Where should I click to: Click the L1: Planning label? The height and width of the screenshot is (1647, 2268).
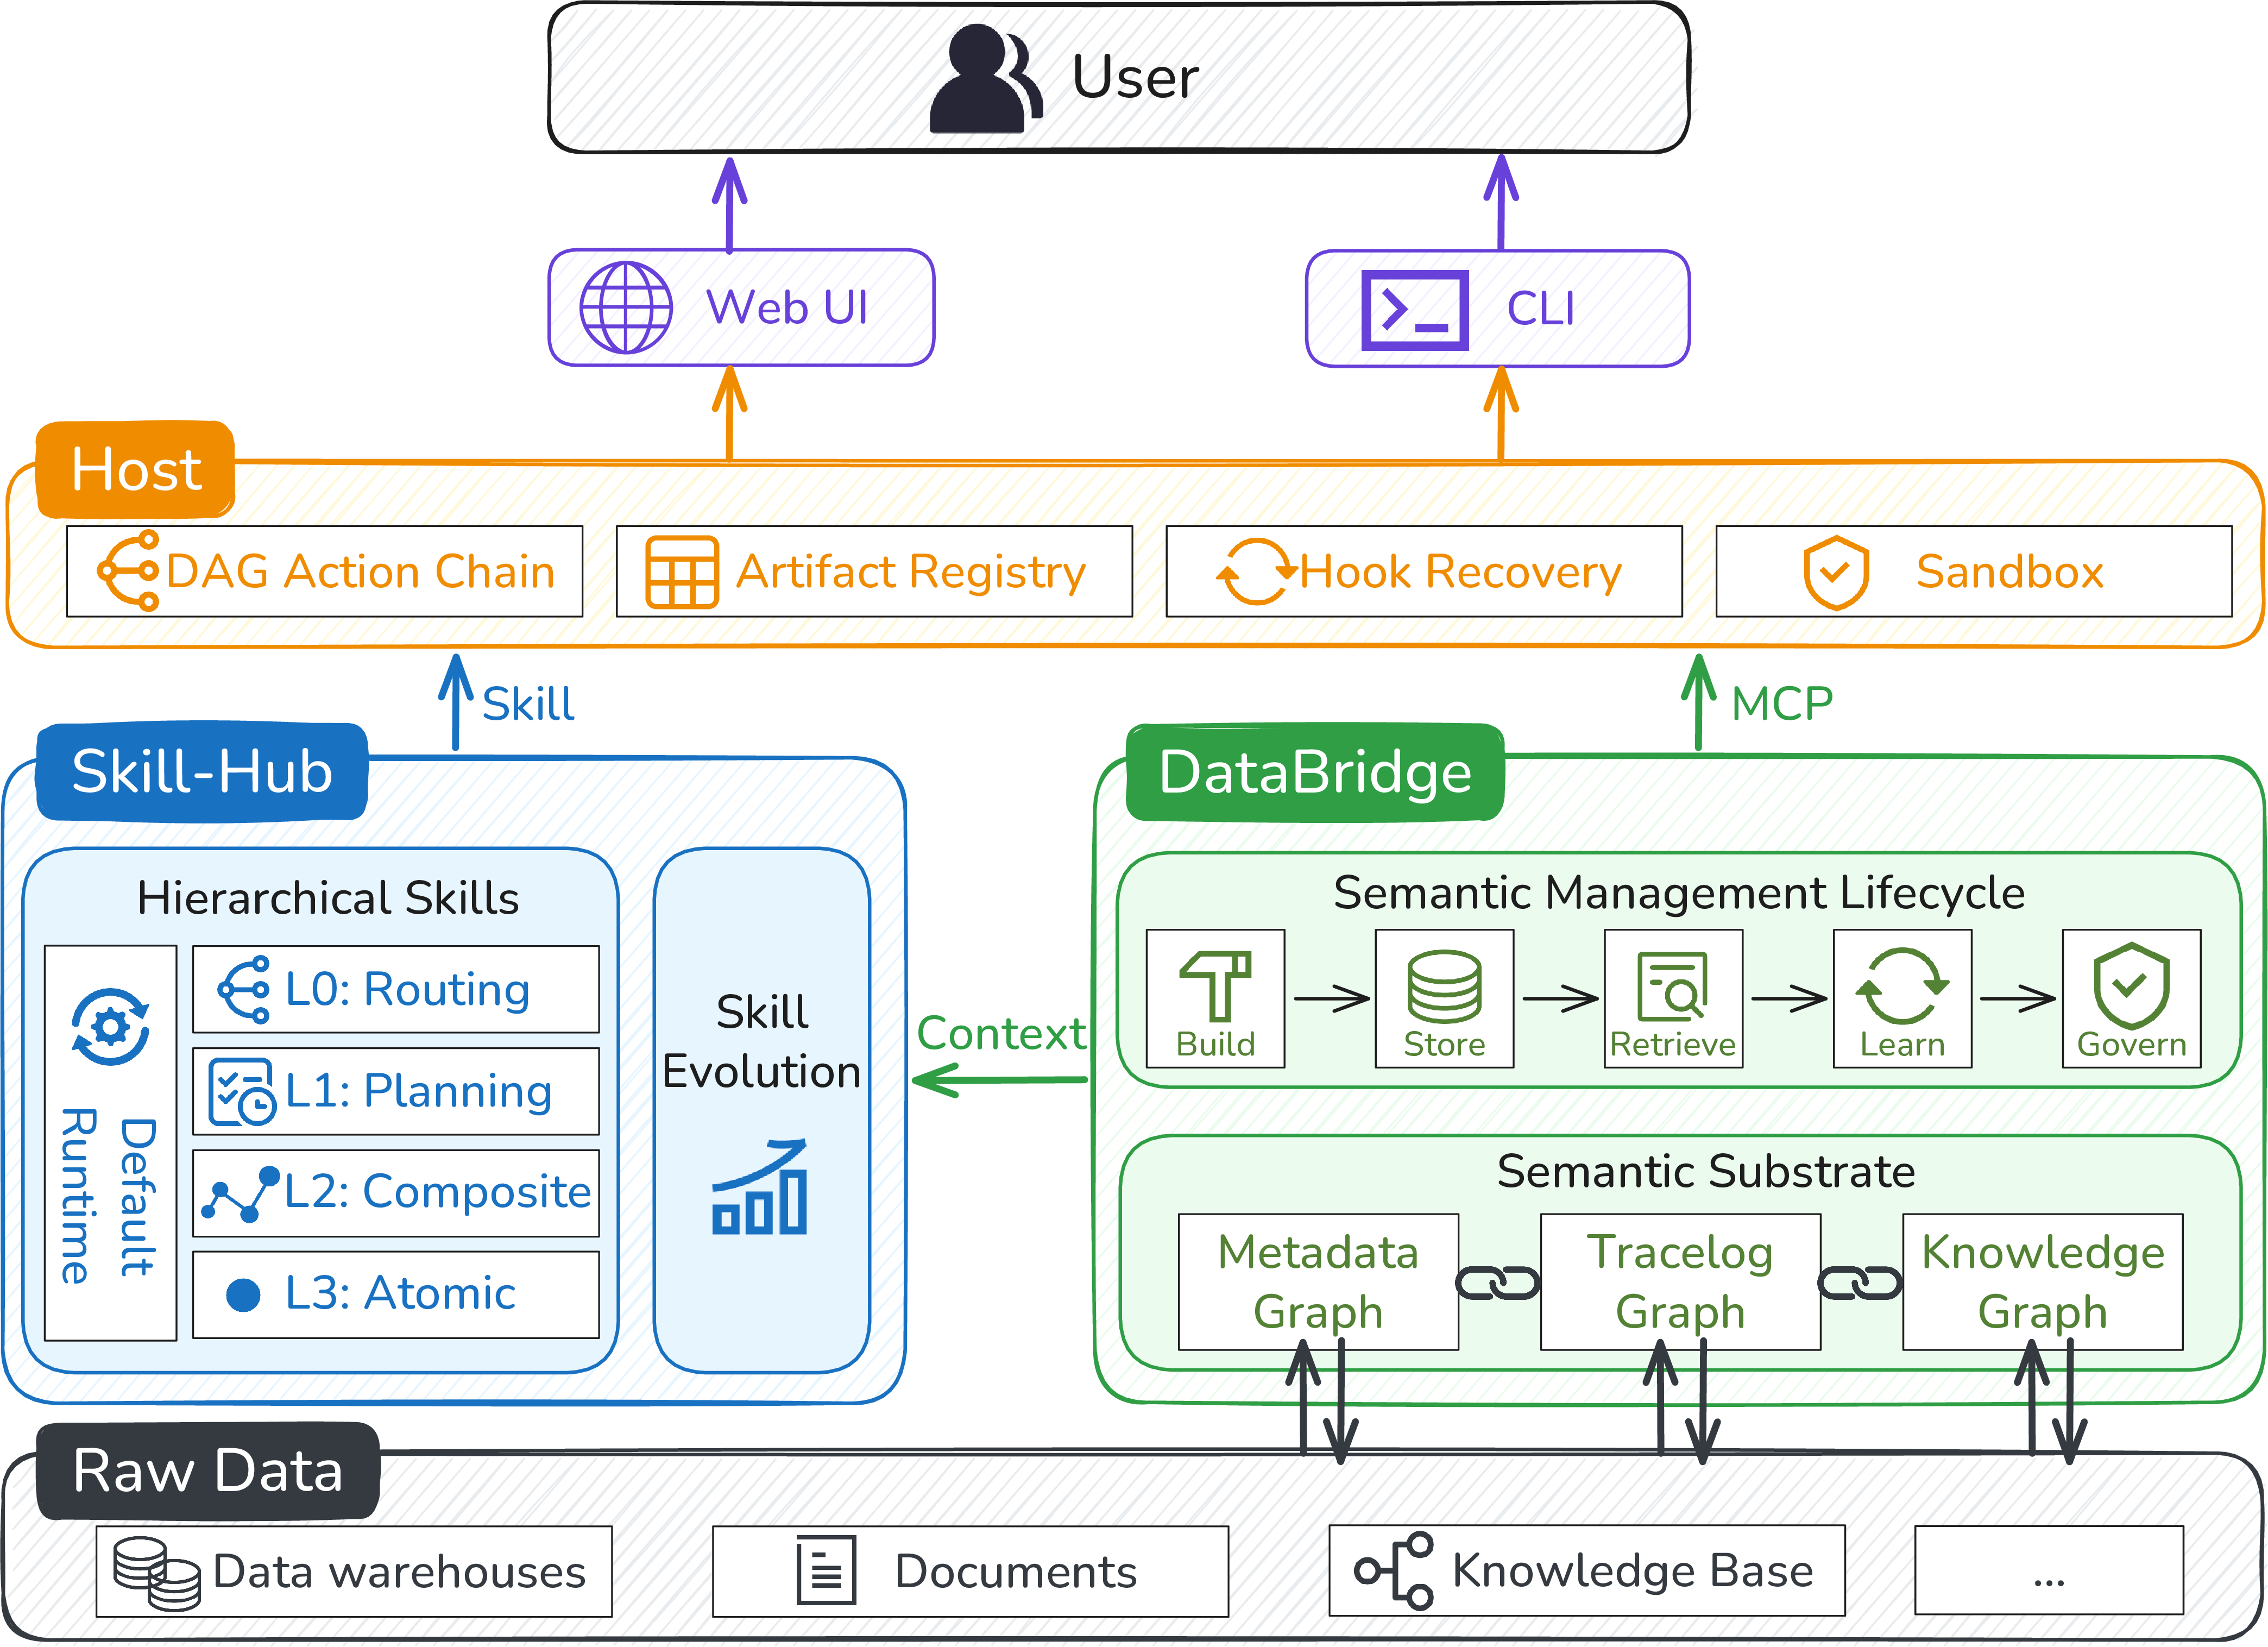418,1092
